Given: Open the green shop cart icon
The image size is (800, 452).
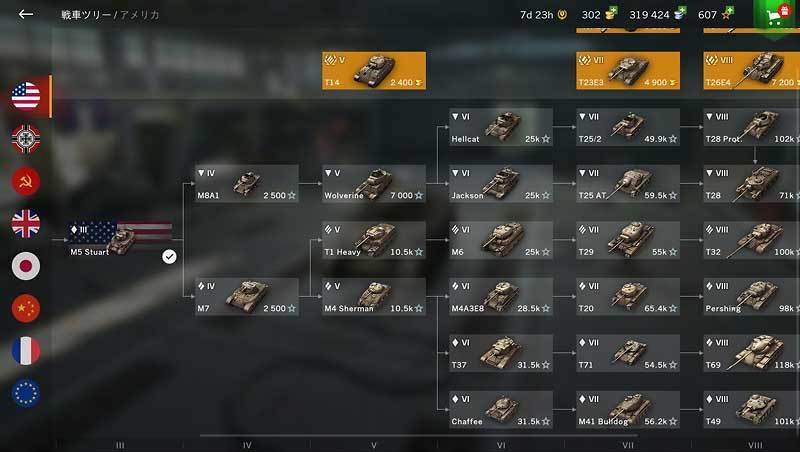Looking at the screenshot, I should 776,16.
